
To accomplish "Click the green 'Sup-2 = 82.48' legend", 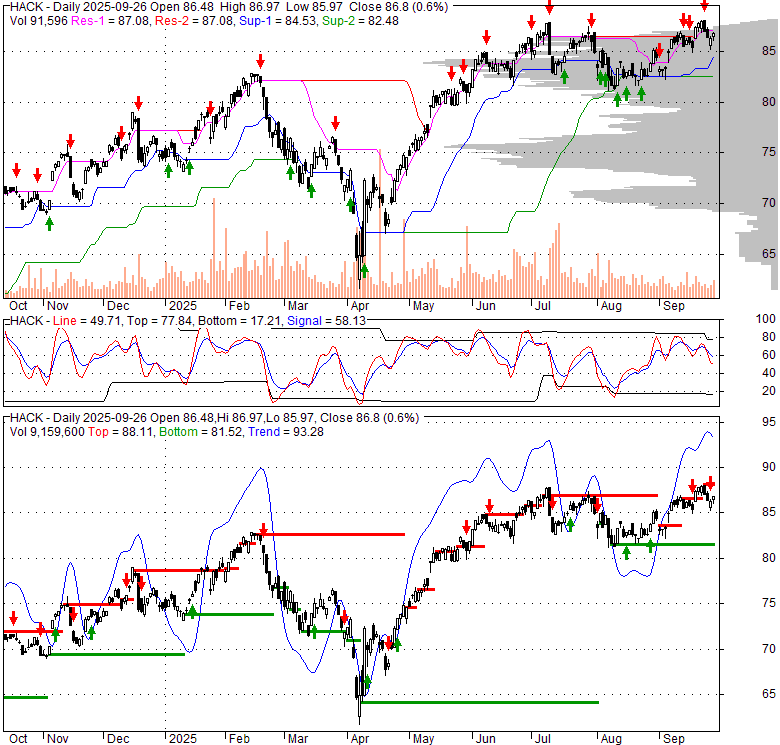I will click(x=360, y=21).
